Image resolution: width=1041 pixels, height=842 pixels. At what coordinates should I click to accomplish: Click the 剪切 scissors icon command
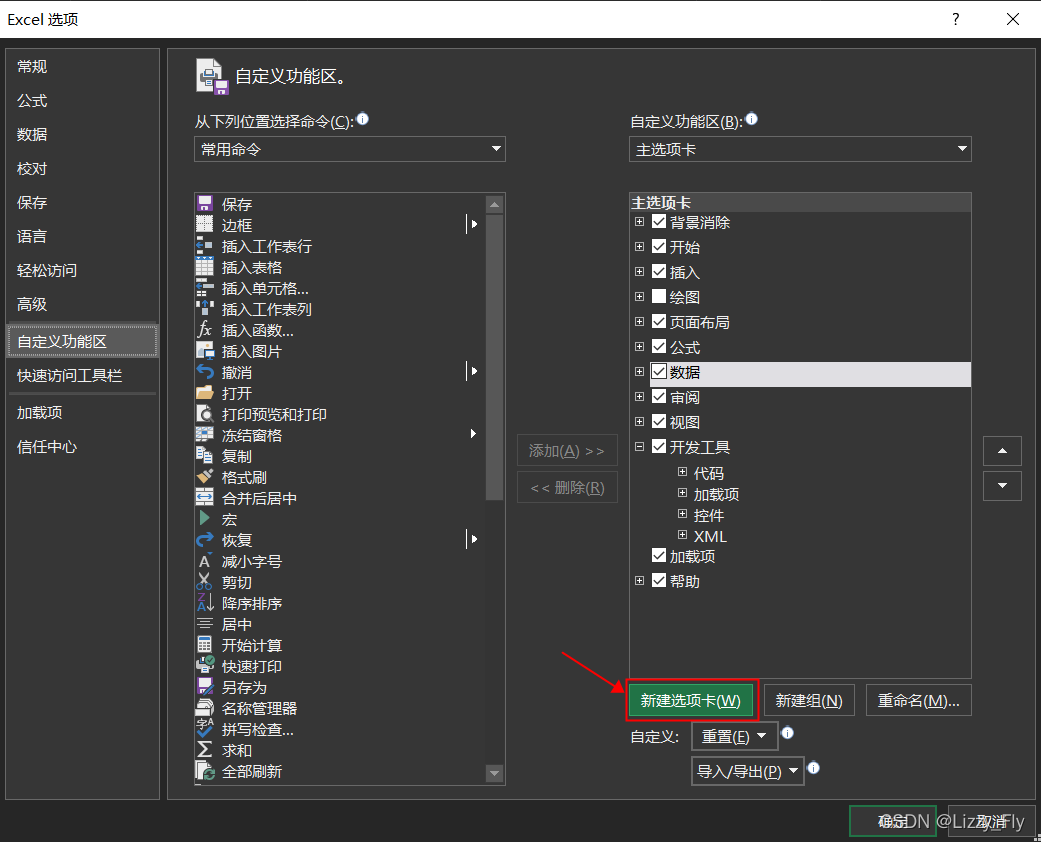click(207, 581)
